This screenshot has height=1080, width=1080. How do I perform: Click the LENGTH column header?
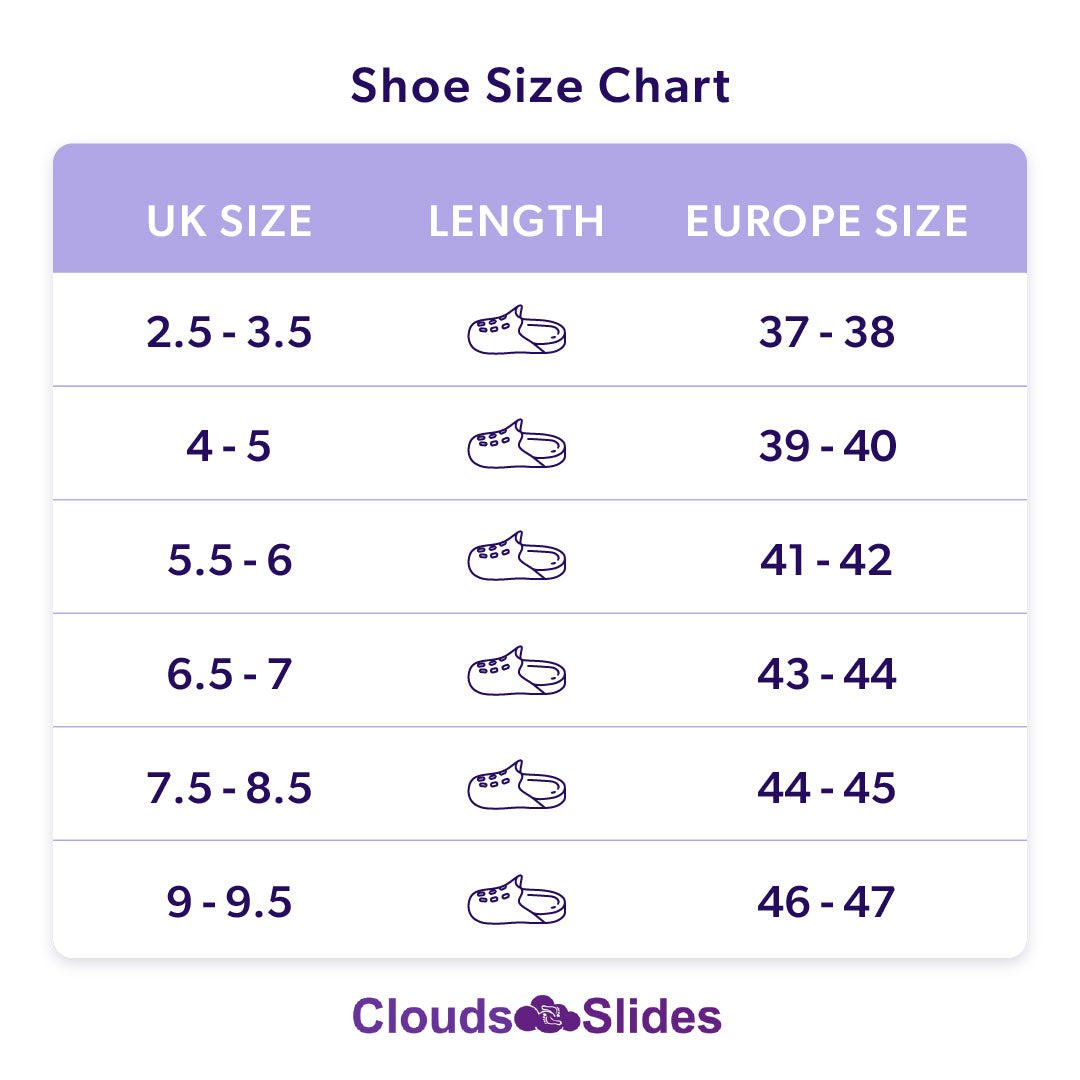click(517, 221)
